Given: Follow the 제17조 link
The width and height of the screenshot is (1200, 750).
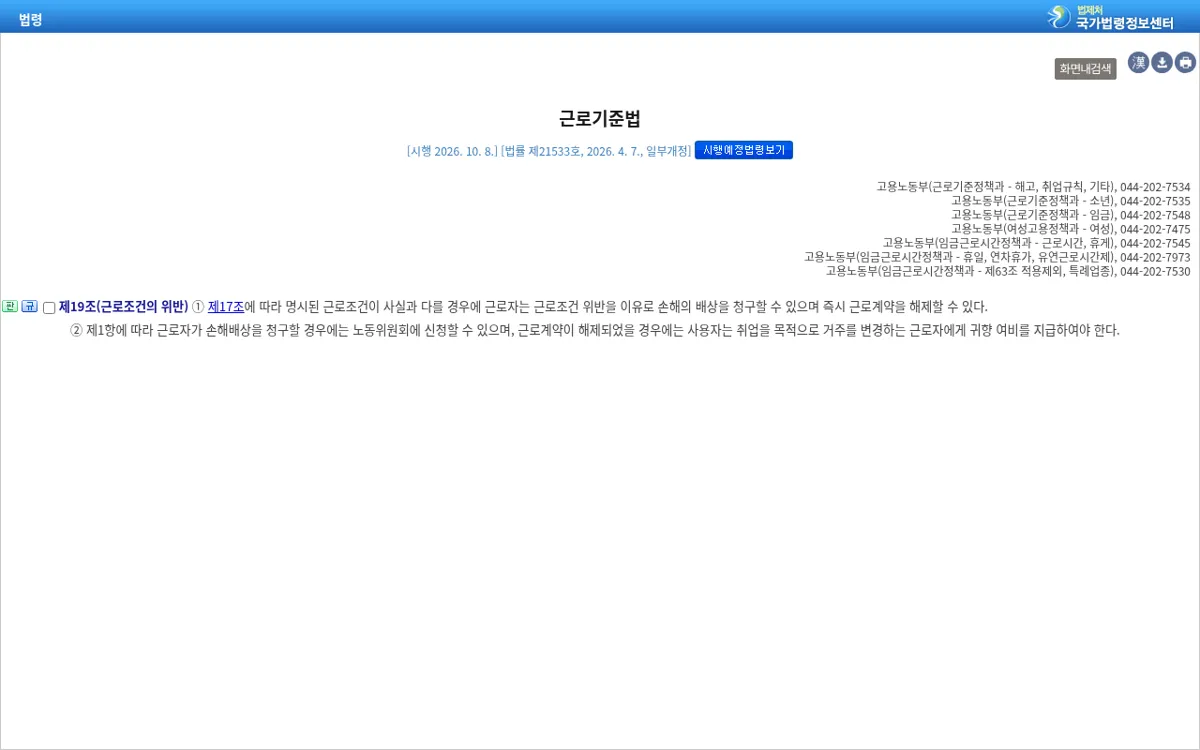Looking at the screenshot, I should (x=226, y=307).
